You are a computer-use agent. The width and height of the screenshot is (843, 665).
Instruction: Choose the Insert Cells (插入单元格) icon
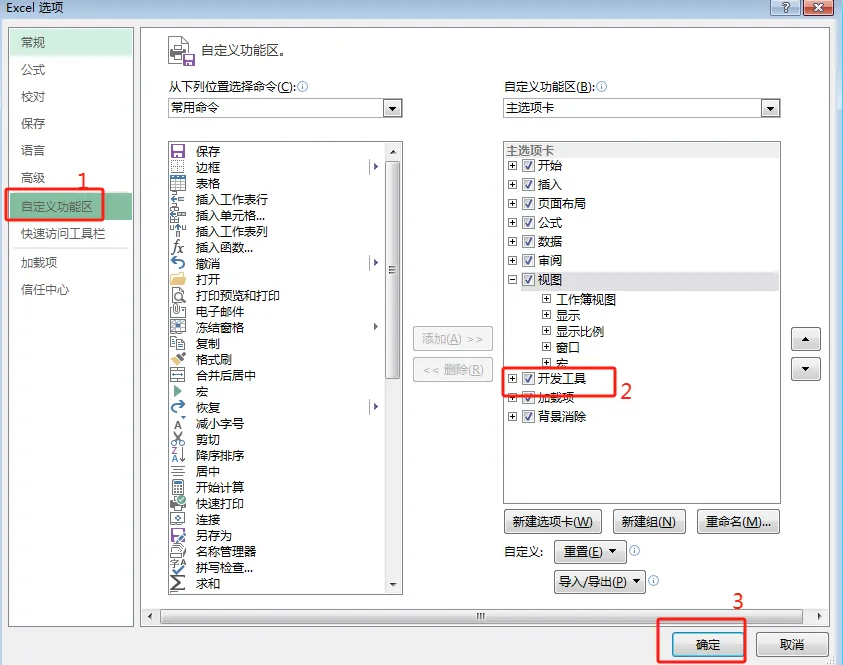pos(178,216)
